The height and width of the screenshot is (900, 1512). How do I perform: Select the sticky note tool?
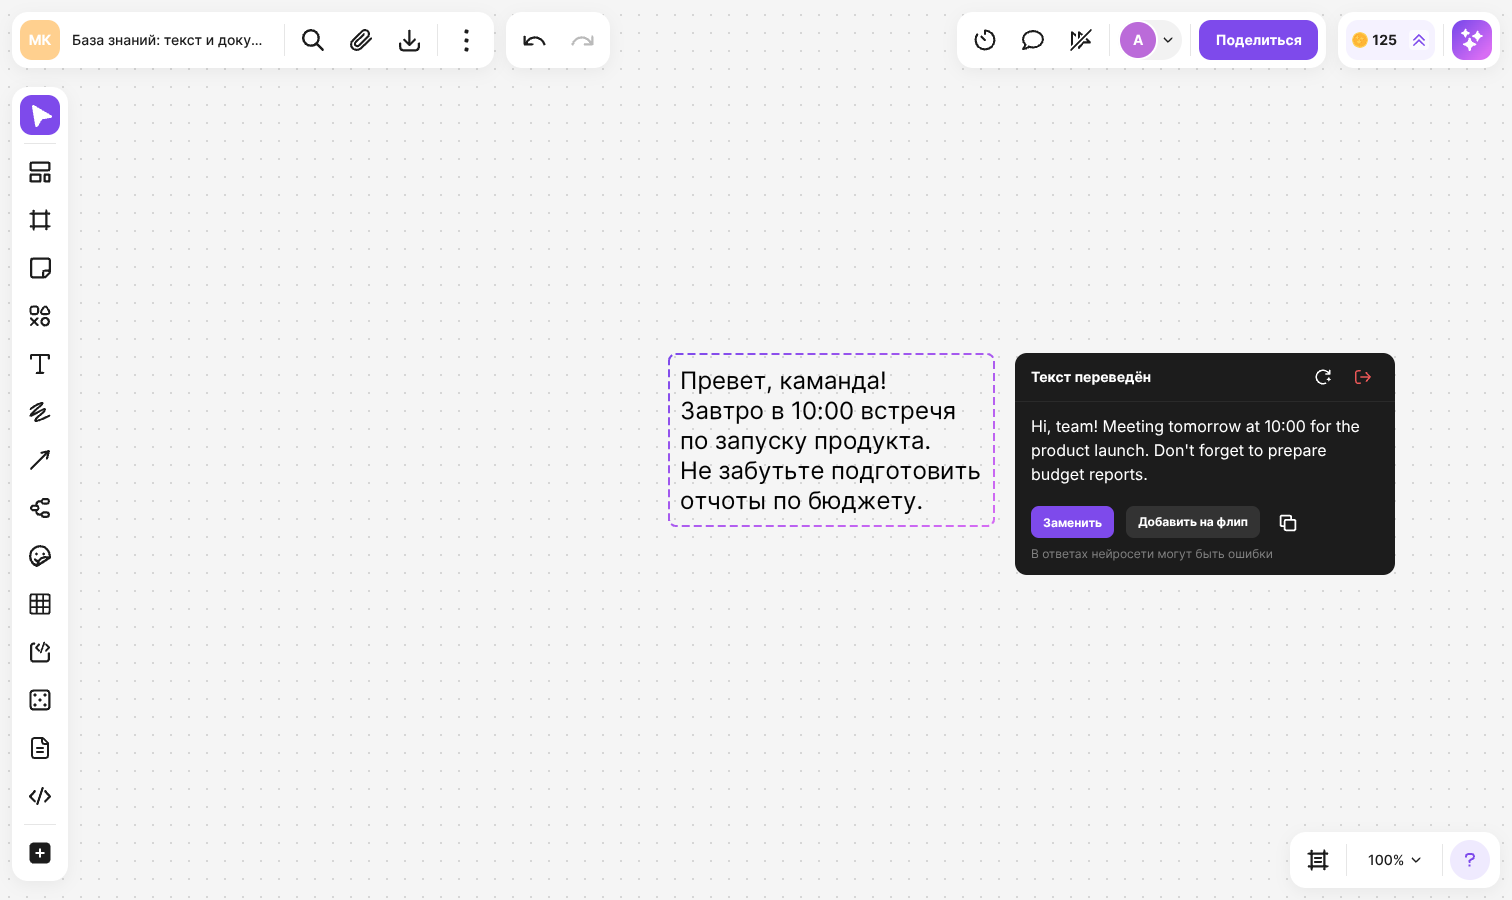pos(40,268)
